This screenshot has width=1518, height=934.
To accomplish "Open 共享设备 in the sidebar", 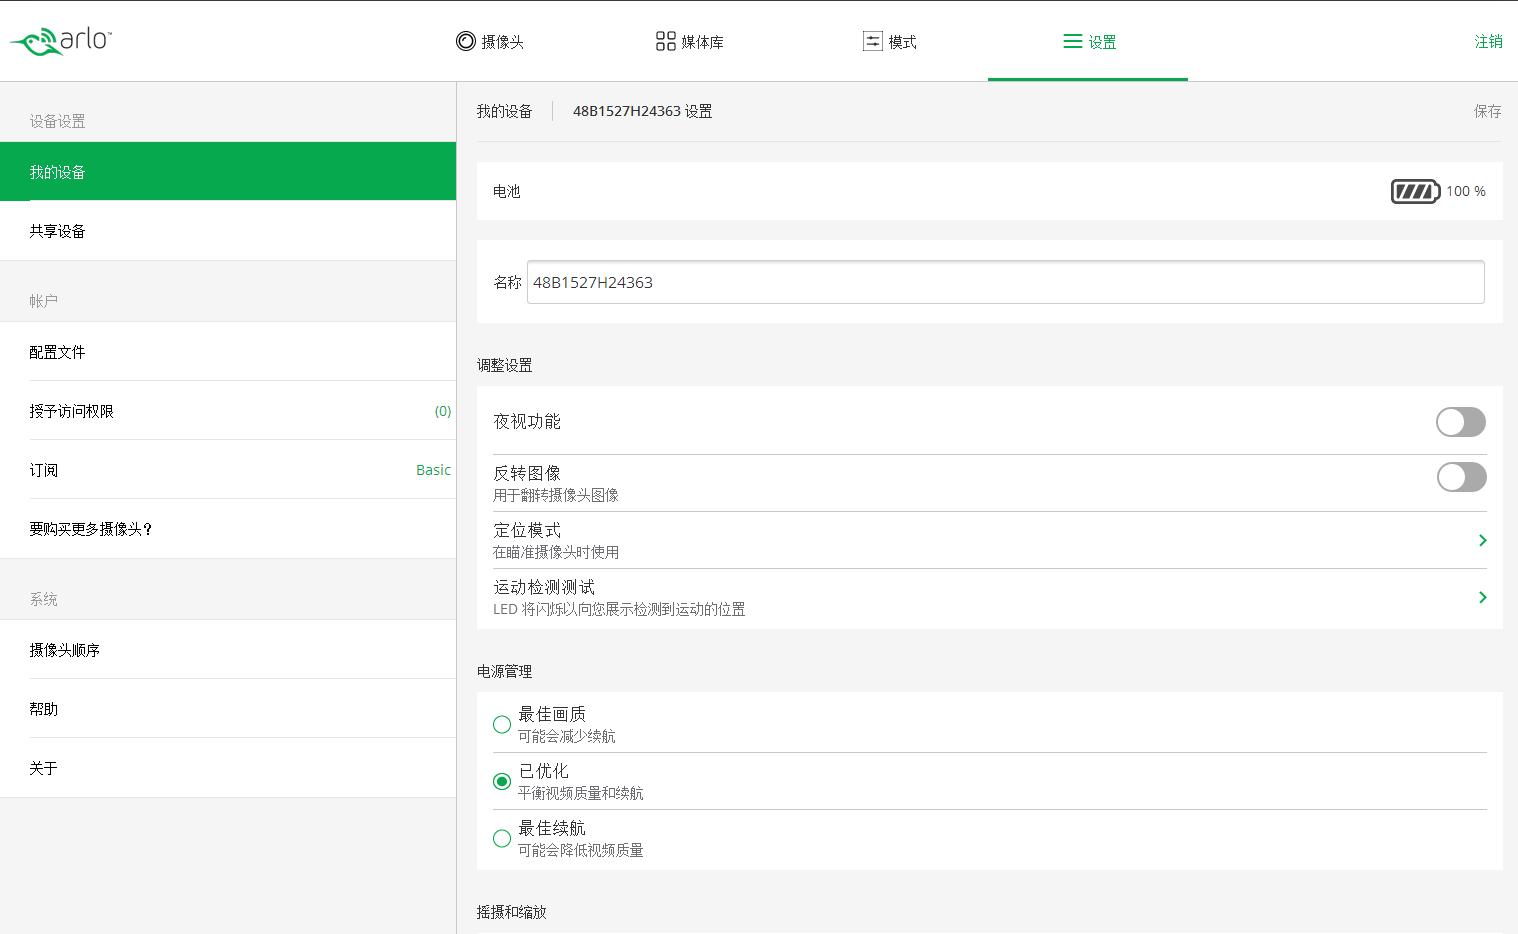I will click(228, 231).
